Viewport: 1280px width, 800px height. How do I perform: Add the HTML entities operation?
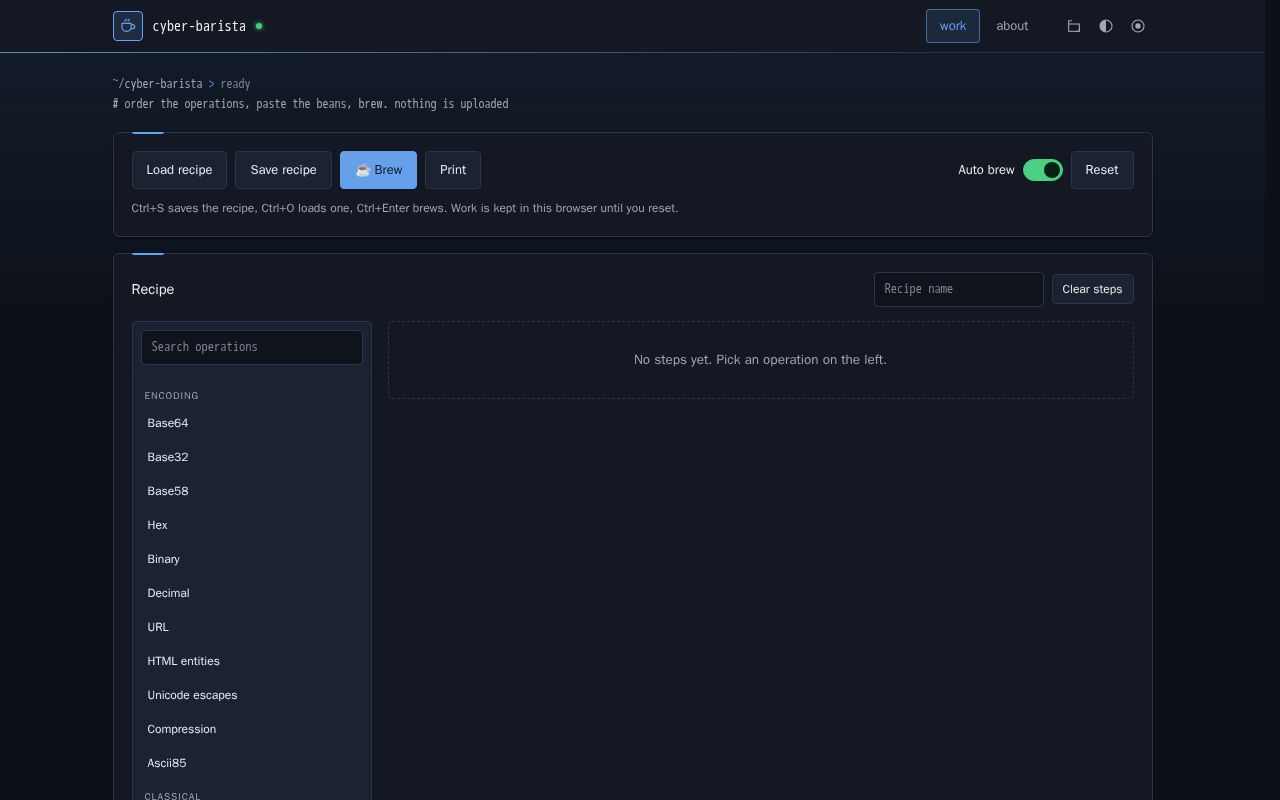(x=252, y=661)
